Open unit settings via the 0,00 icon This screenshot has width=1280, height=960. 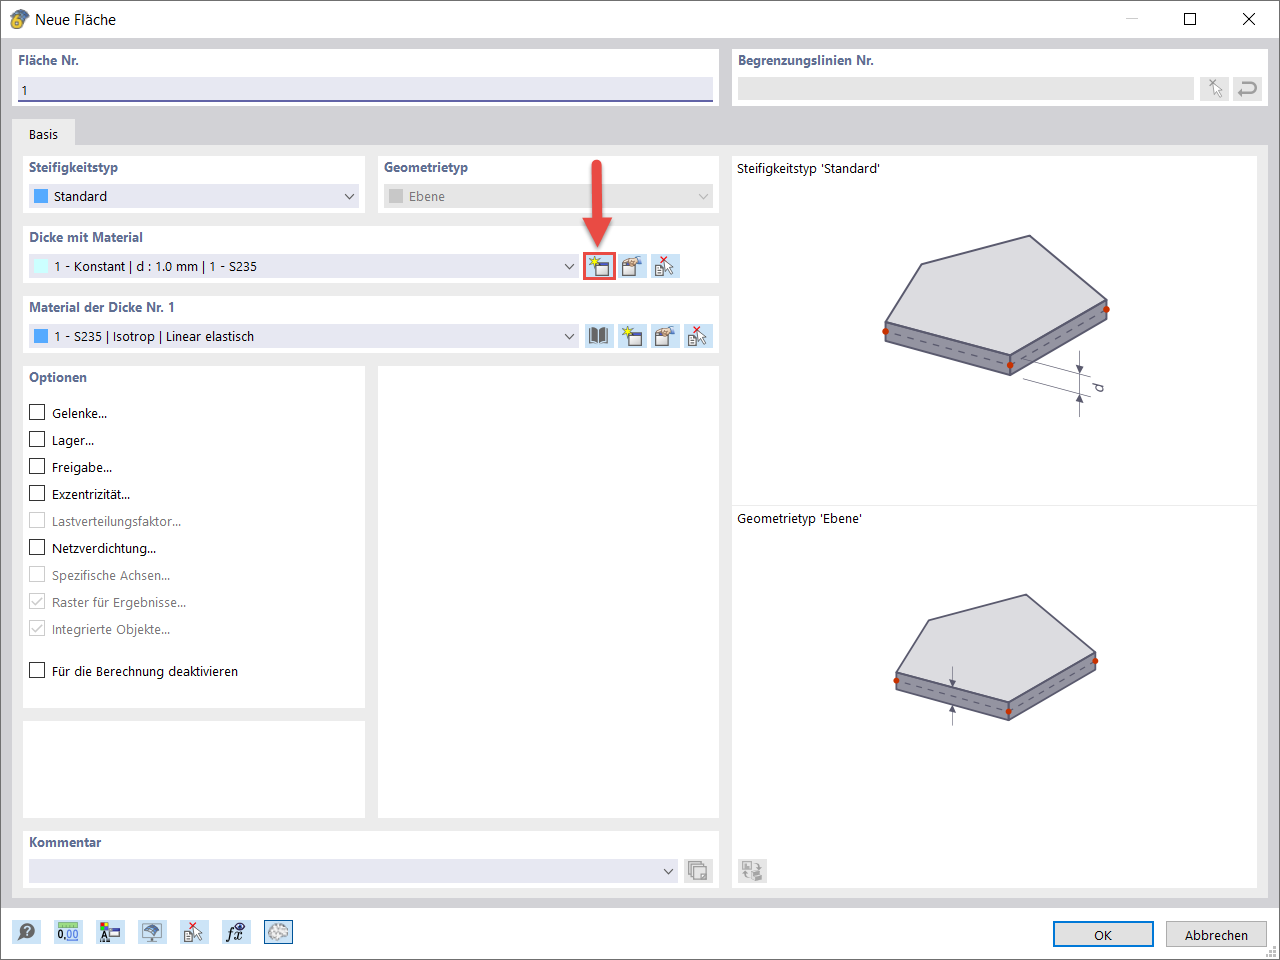(68, 931)
